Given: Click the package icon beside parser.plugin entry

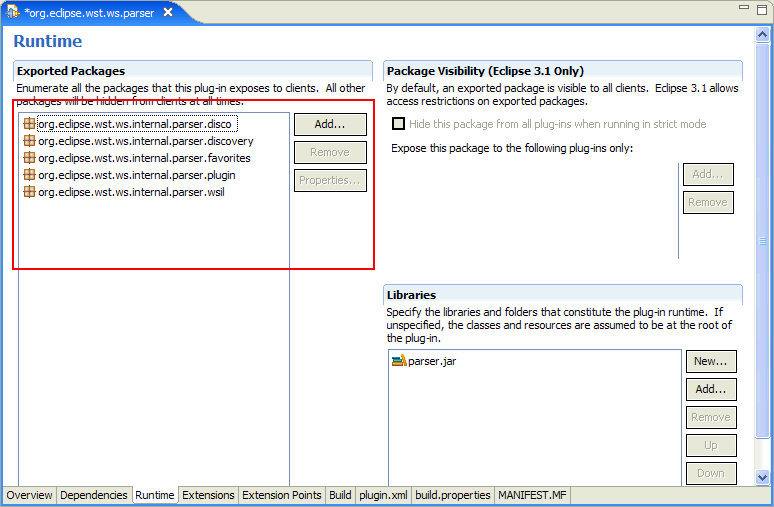Looking at the screenshot, I should 30,174.
